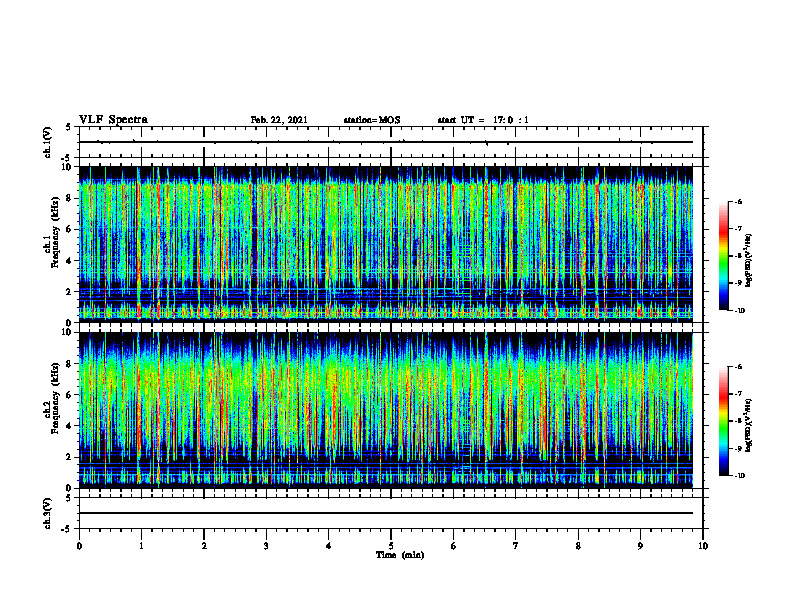Select the "start UT = 17:0 :1" text
Image resolution: width=792 pixels, height=612 pixels.
coord(483,120)
